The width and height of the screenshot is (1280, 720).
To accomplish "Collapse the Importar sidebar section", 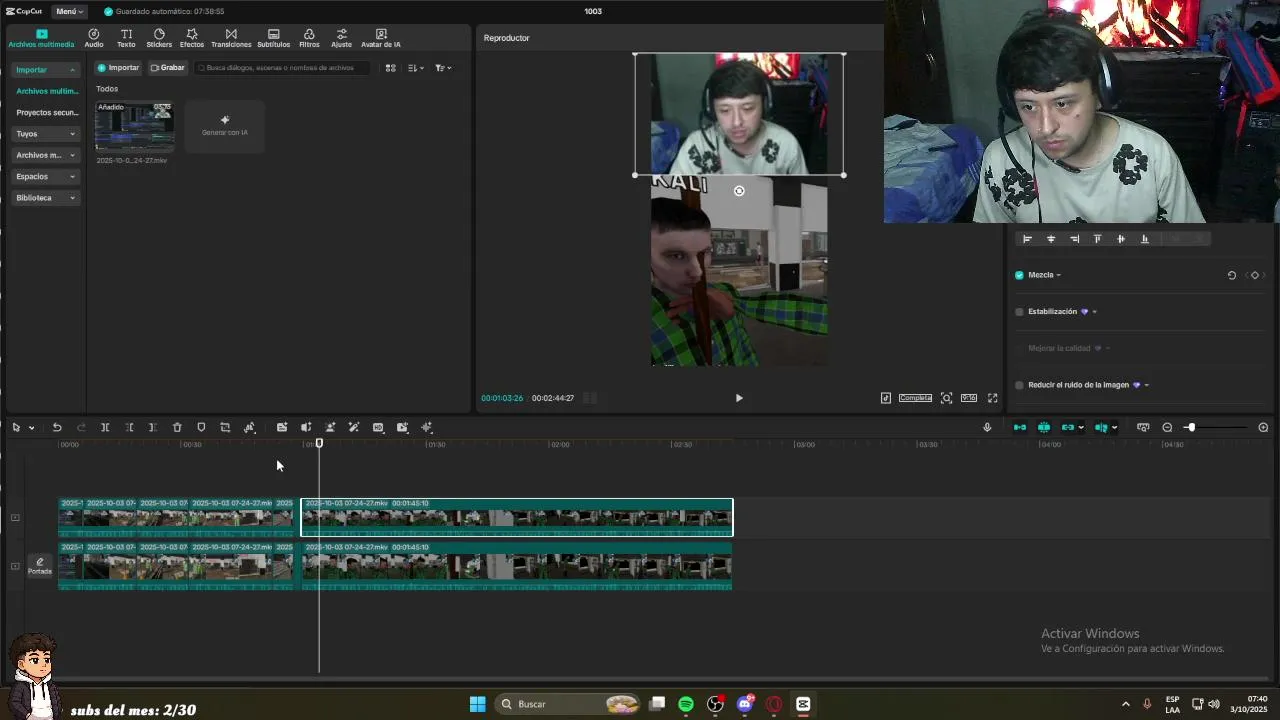I will tap(46, 70).
